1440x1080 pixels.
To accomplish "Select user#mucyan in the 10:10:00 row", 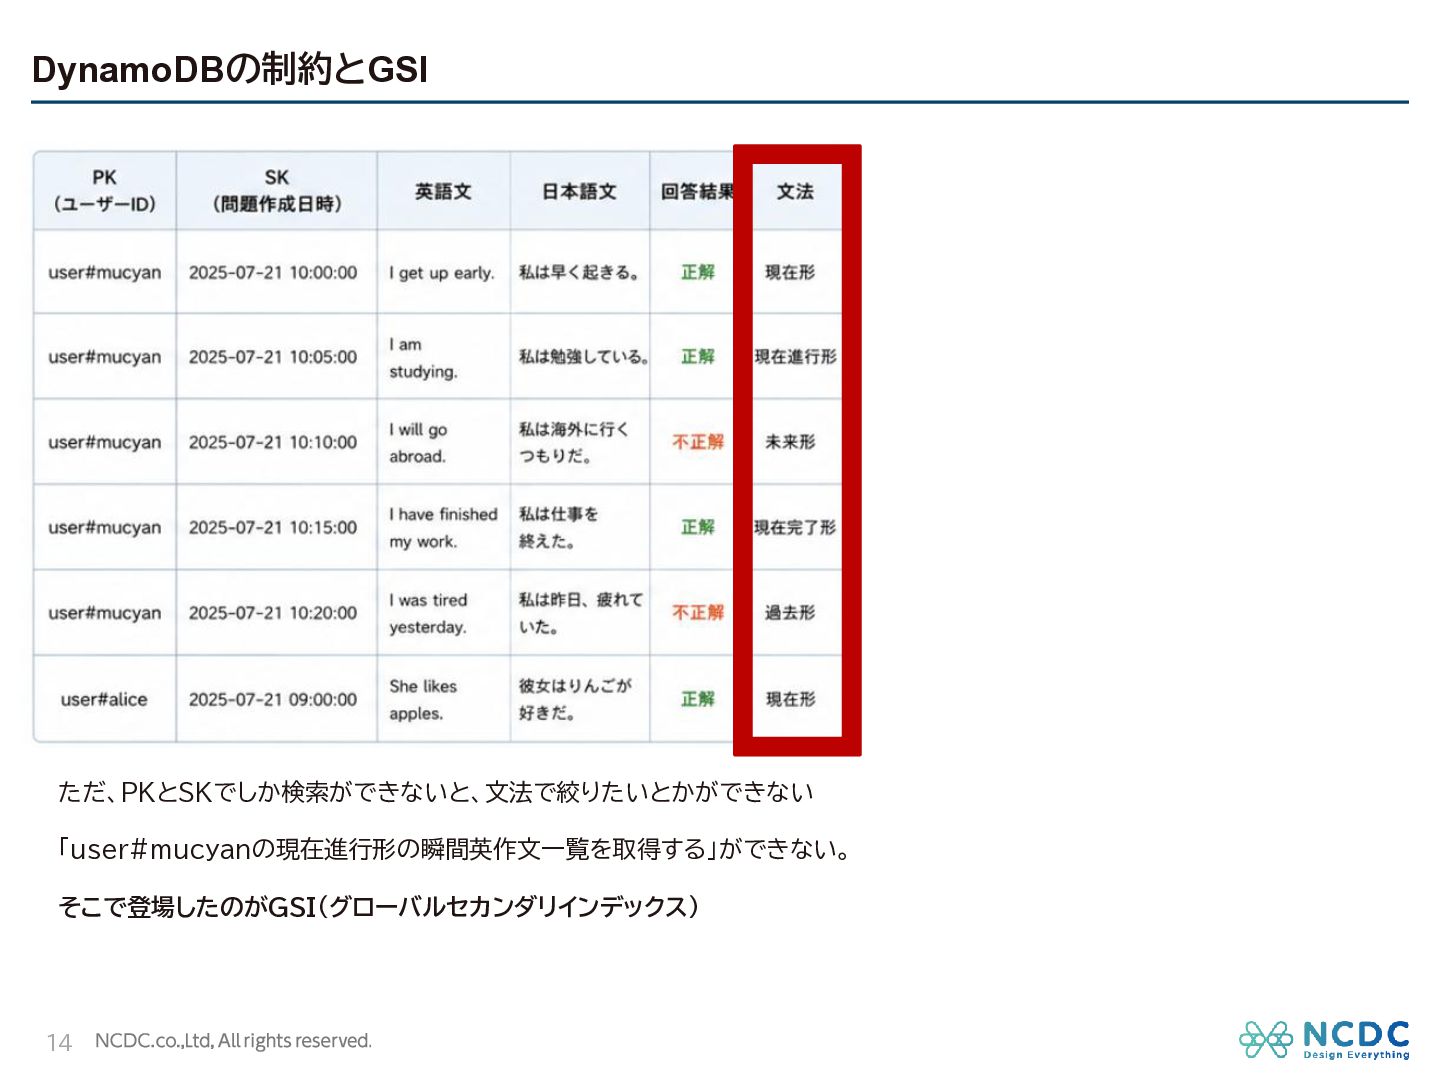I will (105, 442).
